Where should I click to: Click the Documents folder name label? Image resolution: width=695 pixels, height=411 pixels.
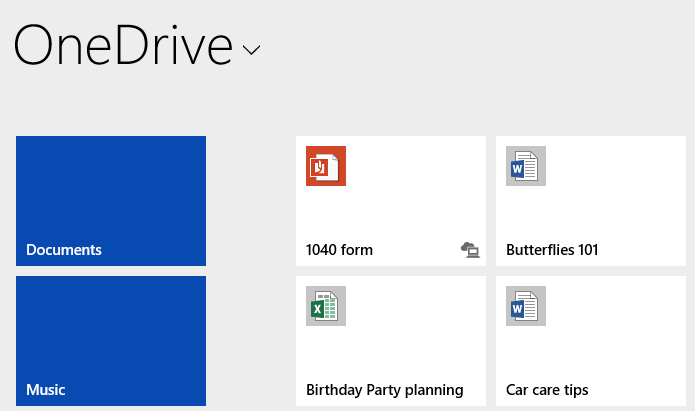point(64,250)
